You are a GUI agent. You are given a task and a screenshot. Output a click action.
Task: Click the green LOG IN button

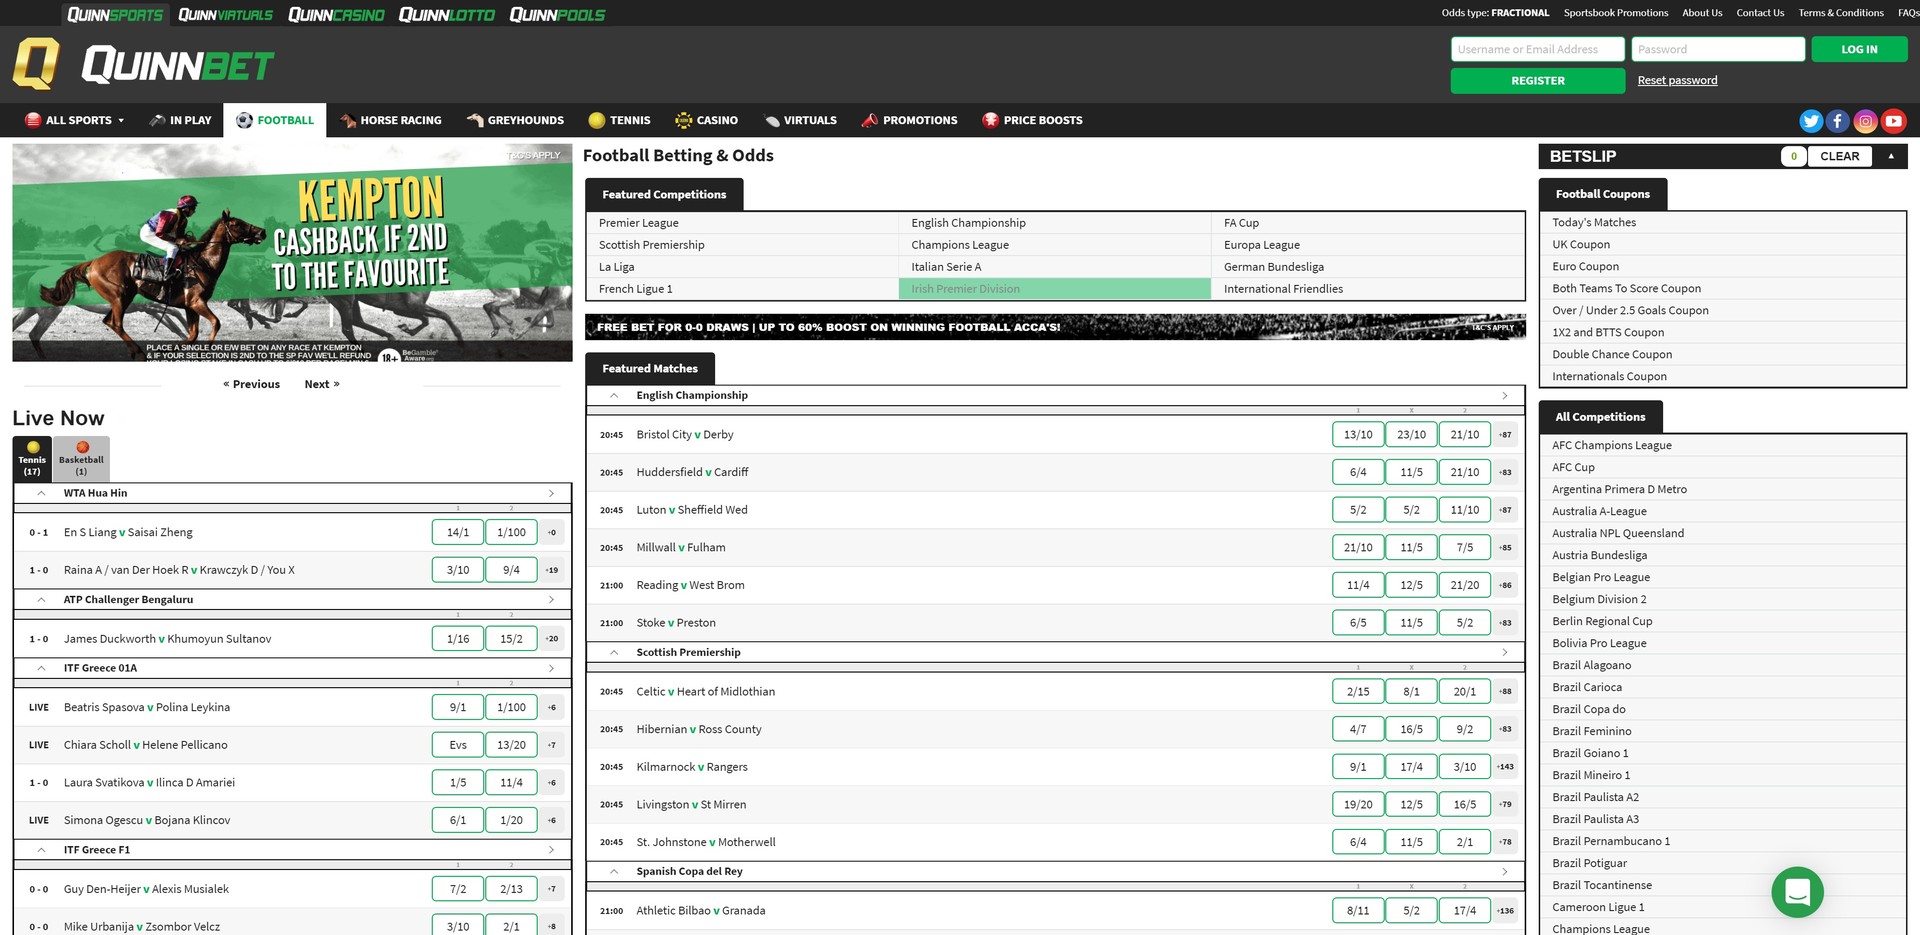pyautogui.click(x=1859, y=49)
